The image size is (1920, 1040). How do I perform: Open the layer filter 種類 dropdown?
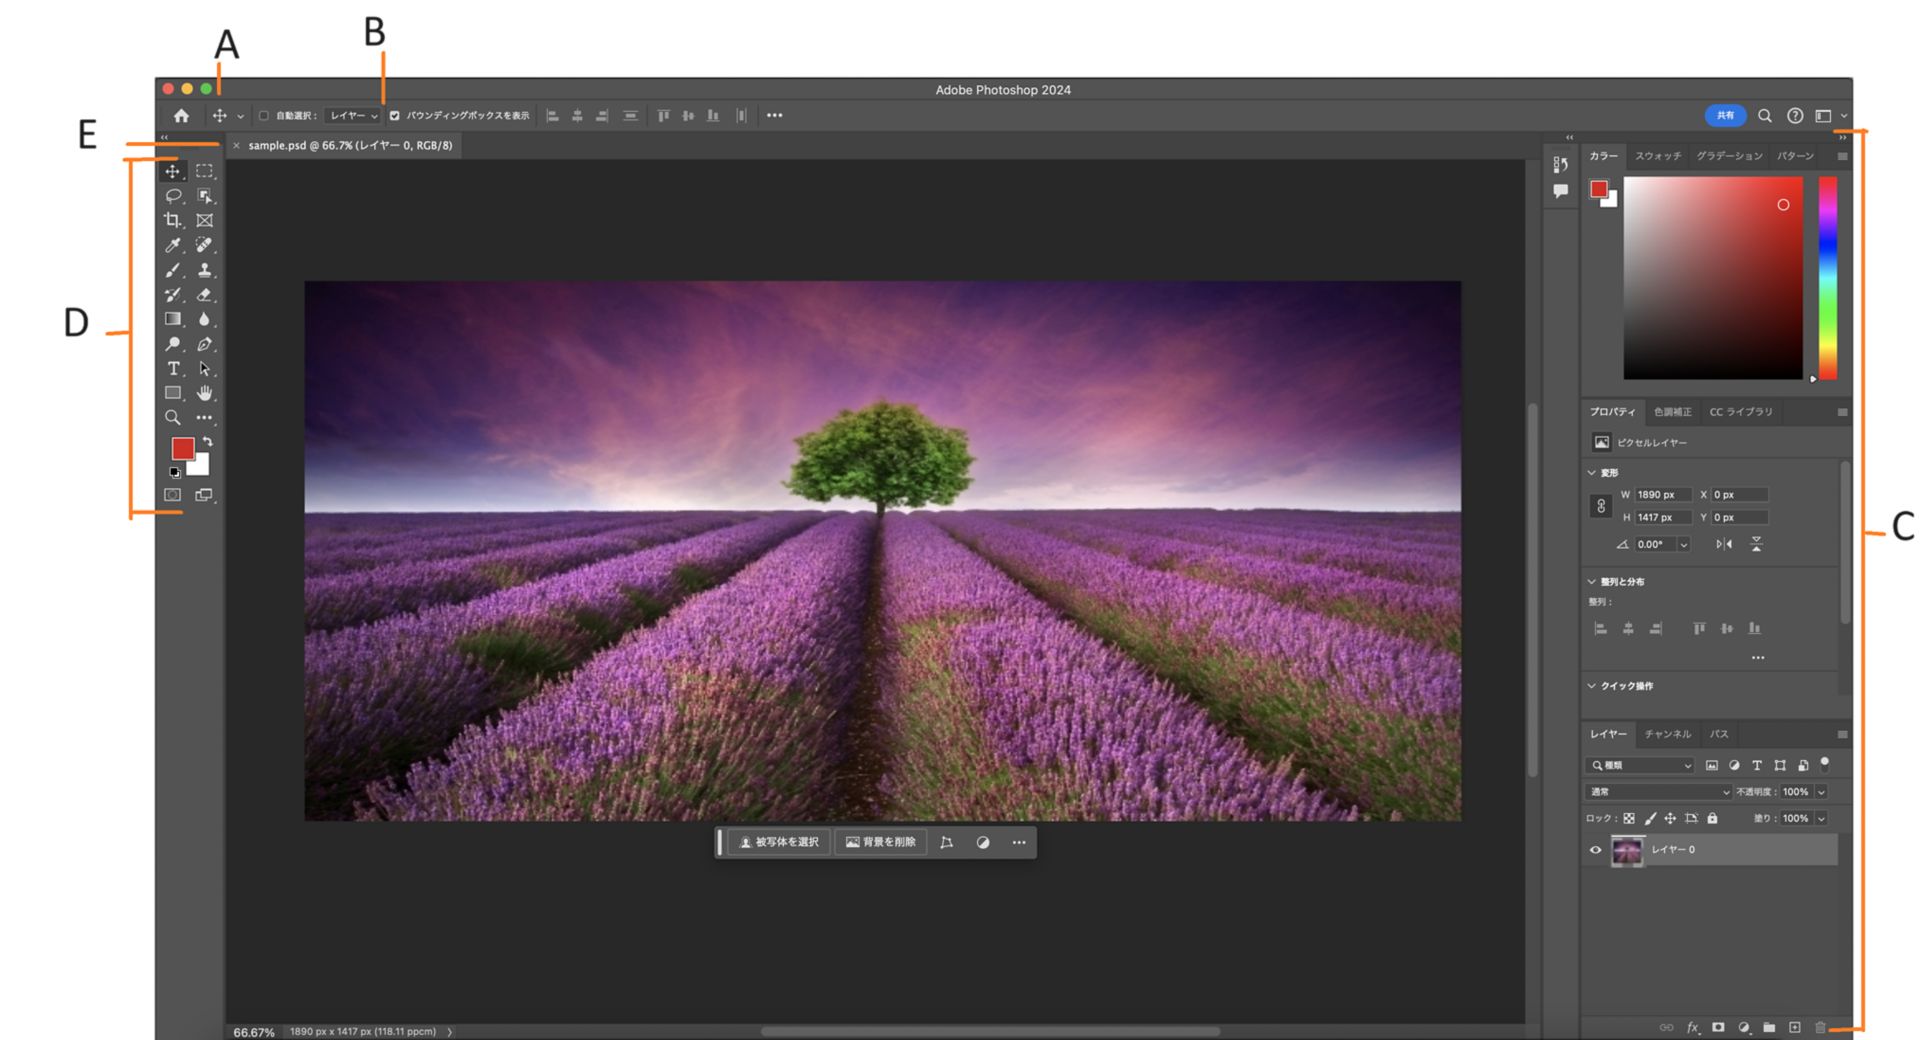pyautogui.click(x=1639, y=765)
